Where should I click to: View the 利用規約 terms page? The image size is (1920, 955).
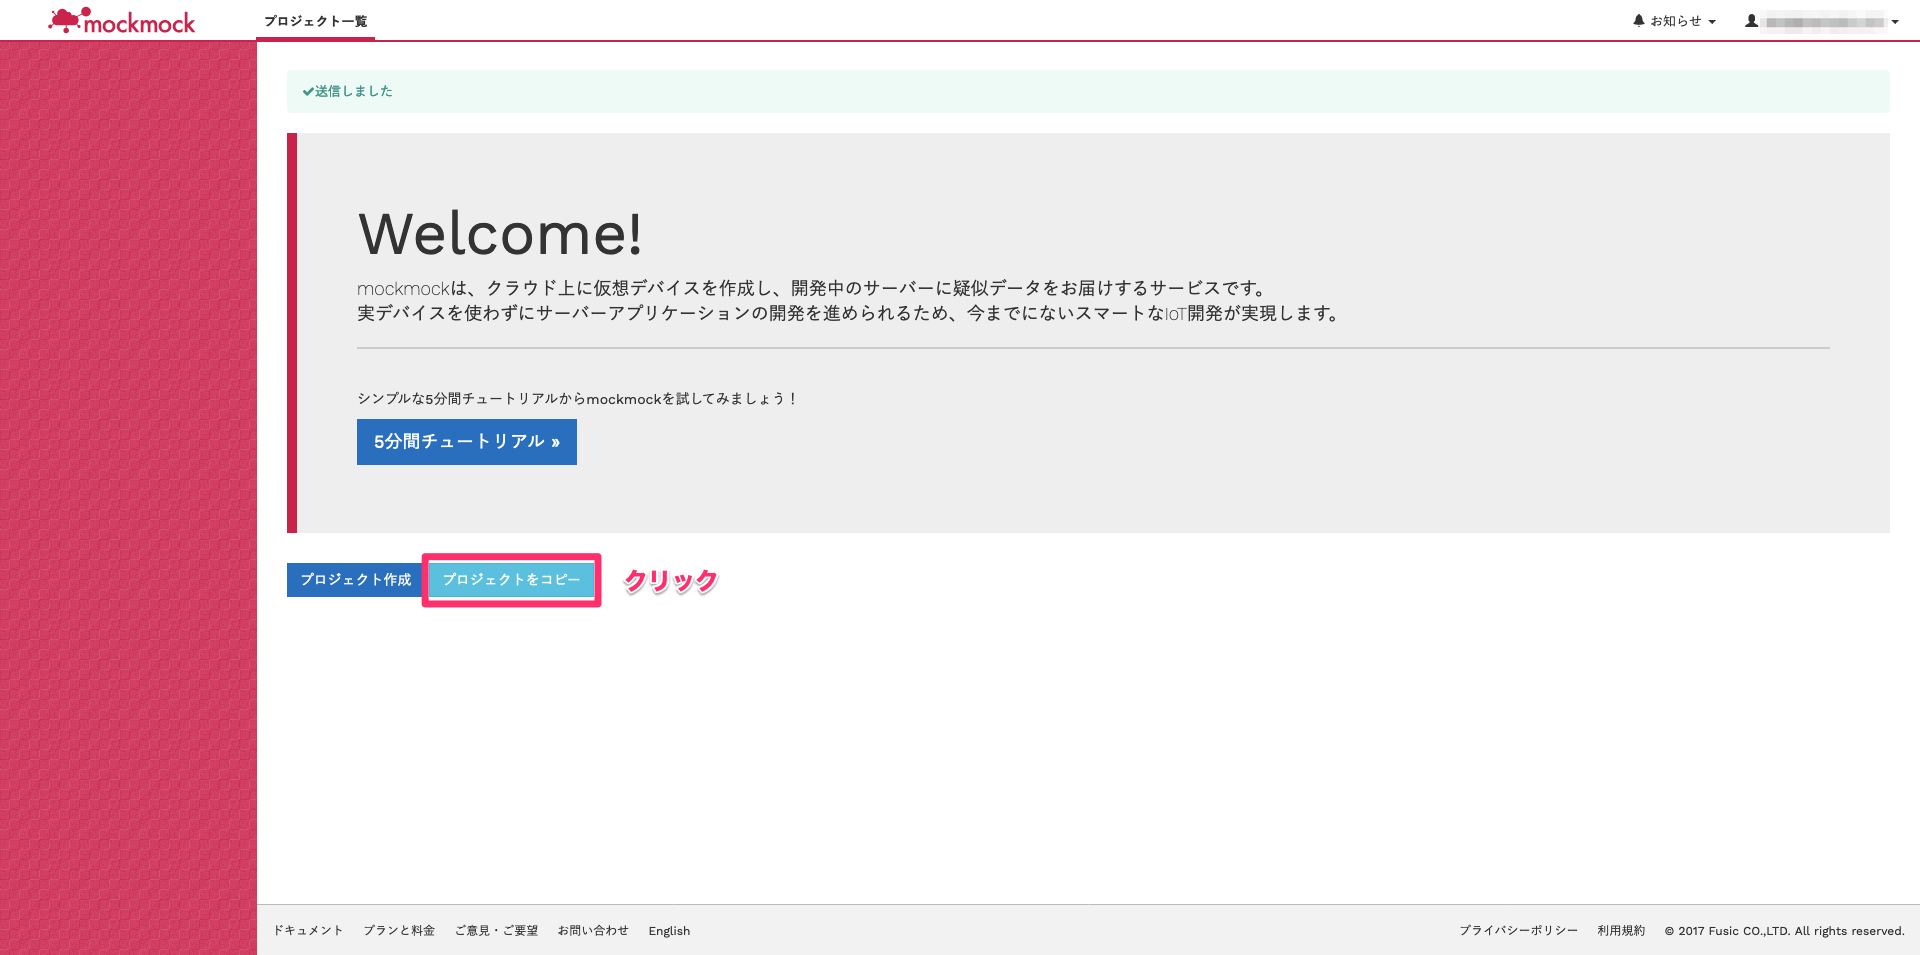coord(1620,930)
